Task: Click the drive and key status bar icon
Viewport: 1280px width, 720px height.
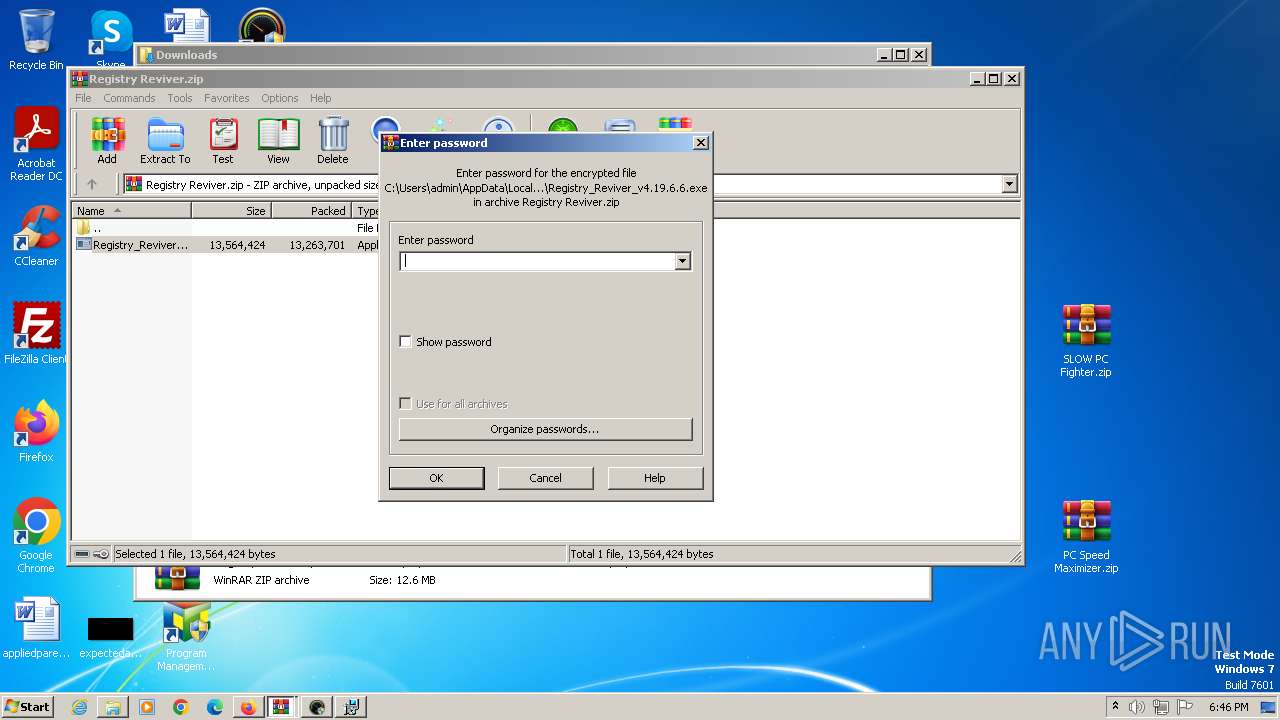Action: click(91, 554)
